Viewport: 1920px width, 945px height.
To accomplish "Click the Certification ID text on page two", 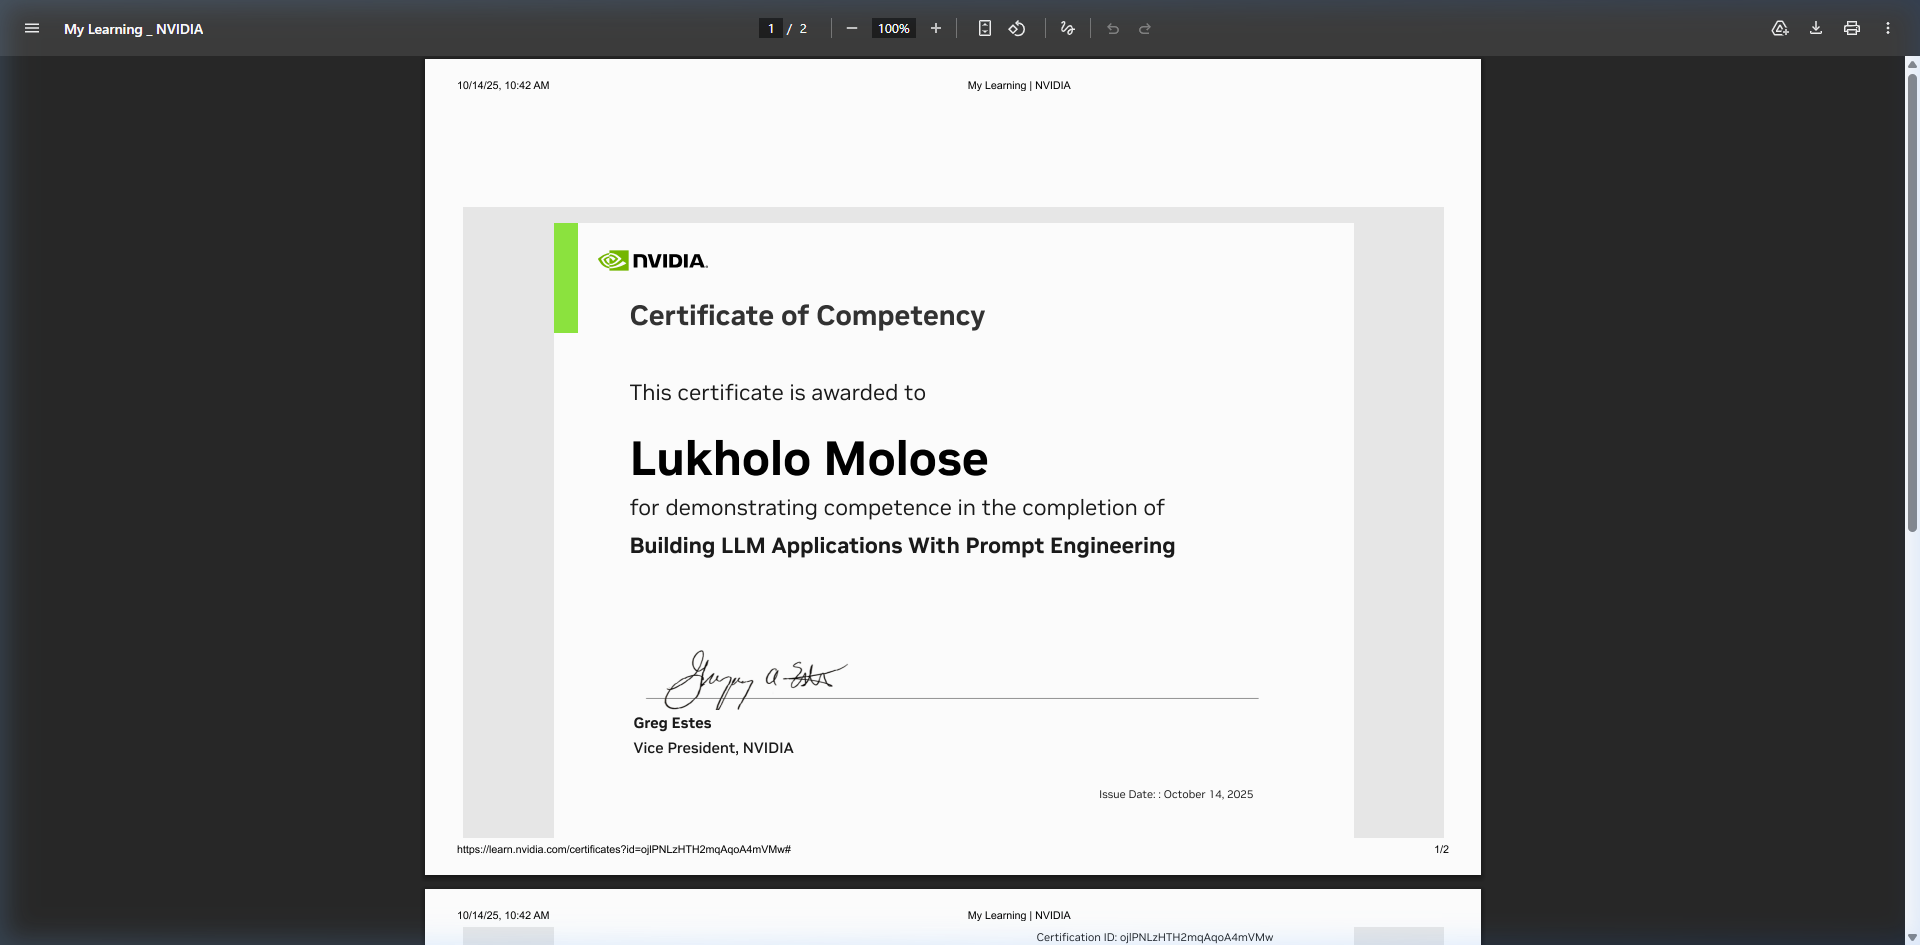I will point(1155,937).
